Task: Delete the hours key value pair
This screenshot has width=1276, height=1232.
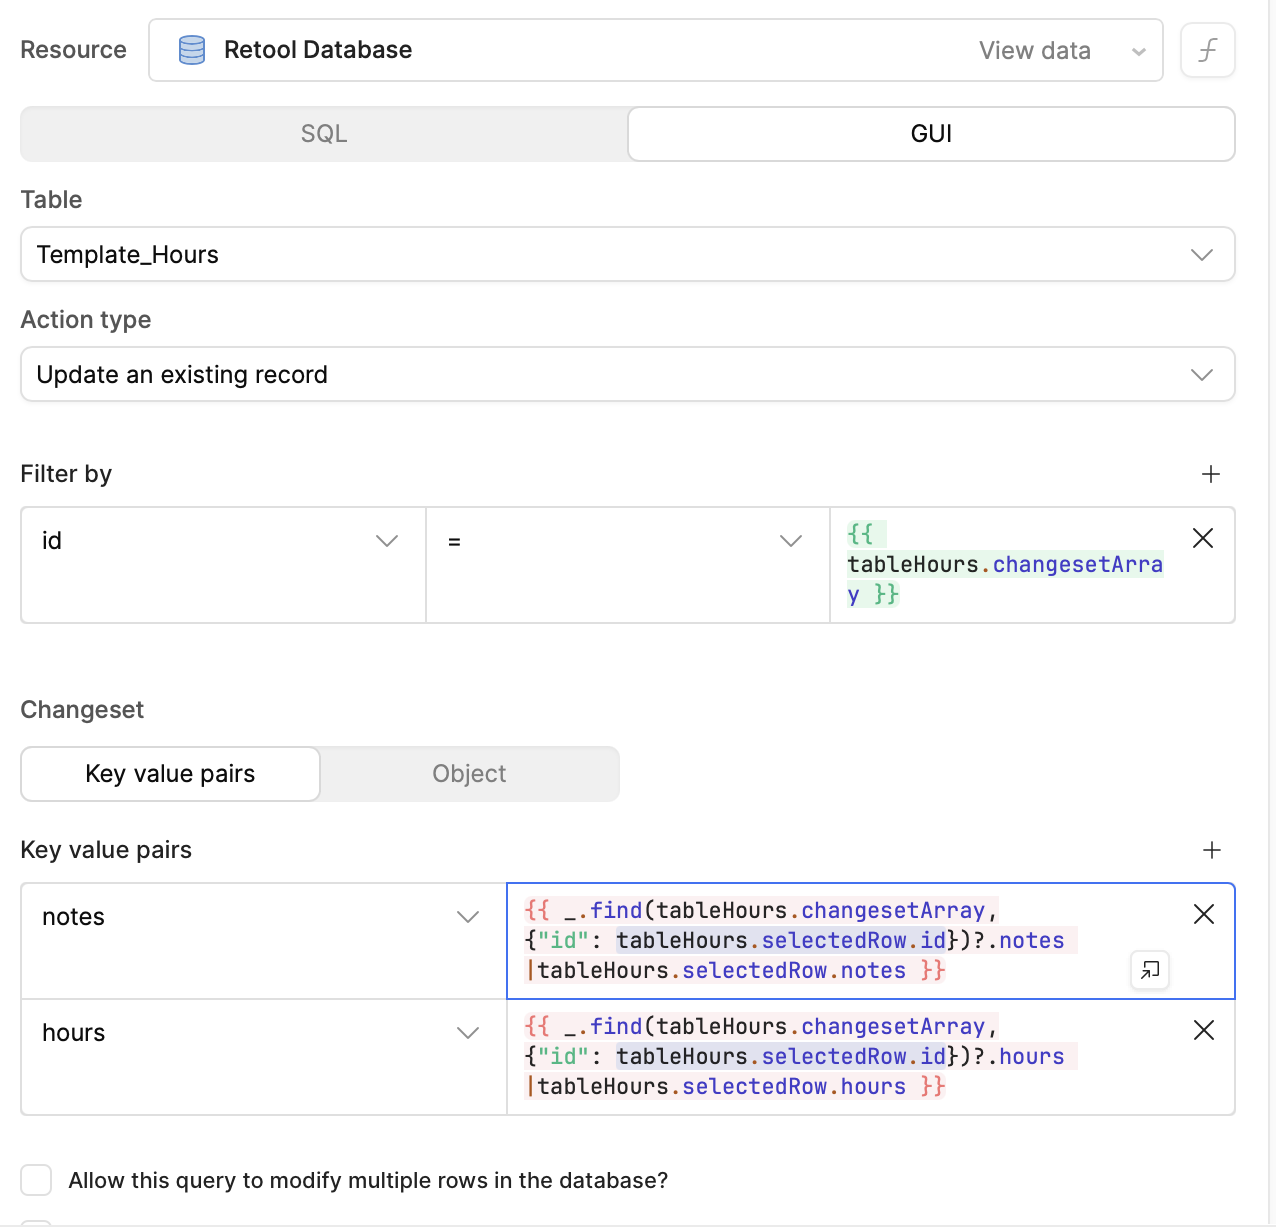Action: point(1203,1030)
